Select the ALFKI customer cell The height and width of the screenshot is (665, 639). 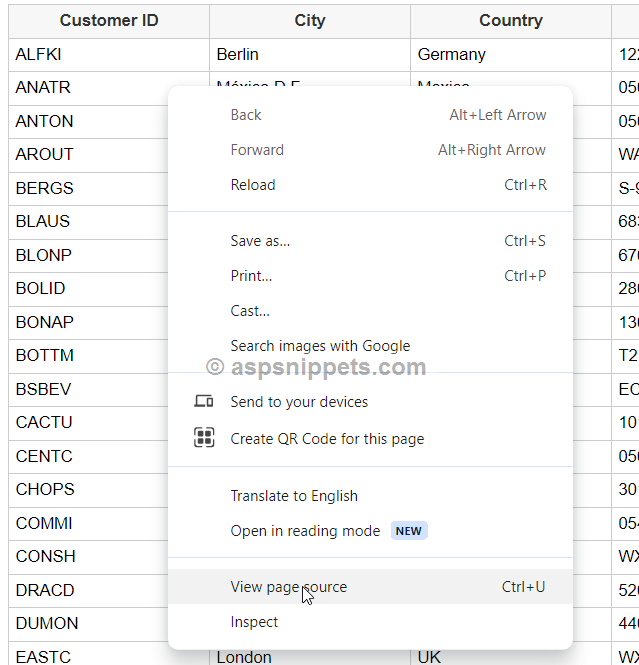click(38, 55)
